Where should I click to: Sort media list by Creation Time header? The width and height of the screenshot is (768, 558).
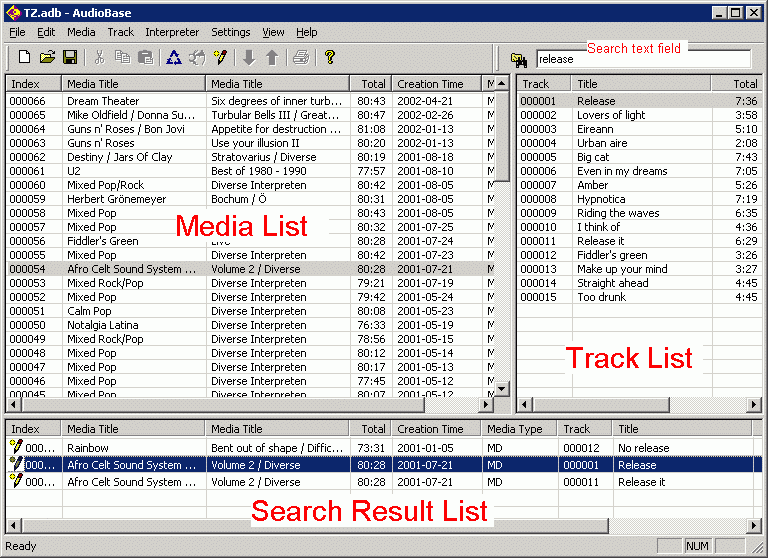(x=436, y=84)
